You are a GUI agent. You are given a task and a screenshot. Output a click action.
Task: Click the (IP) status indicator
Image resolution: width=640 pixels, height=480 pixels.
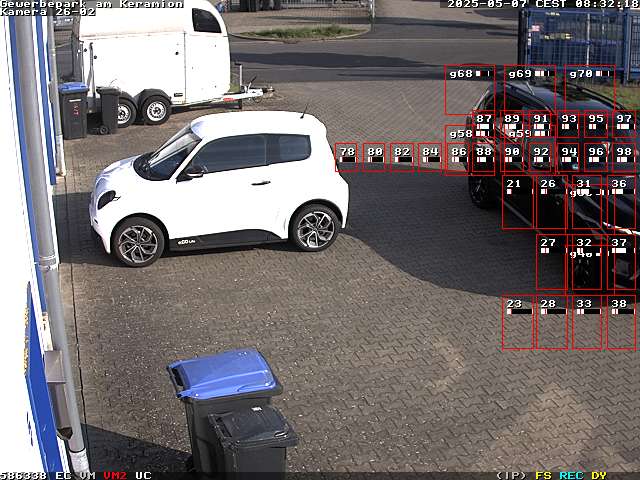[511, 476]
